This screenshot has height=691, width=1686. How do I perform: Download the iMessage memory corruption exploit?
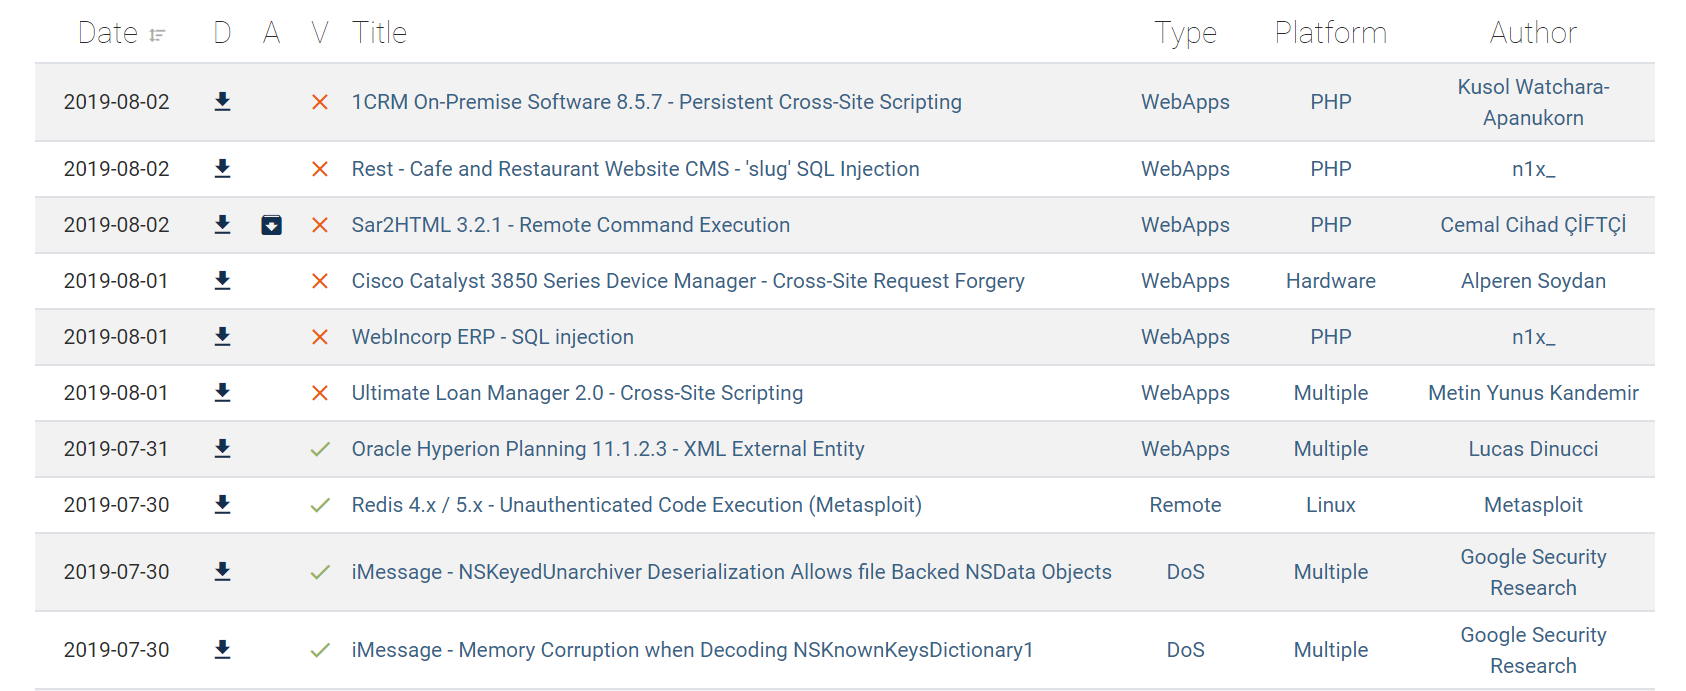[x=222, y=649]
